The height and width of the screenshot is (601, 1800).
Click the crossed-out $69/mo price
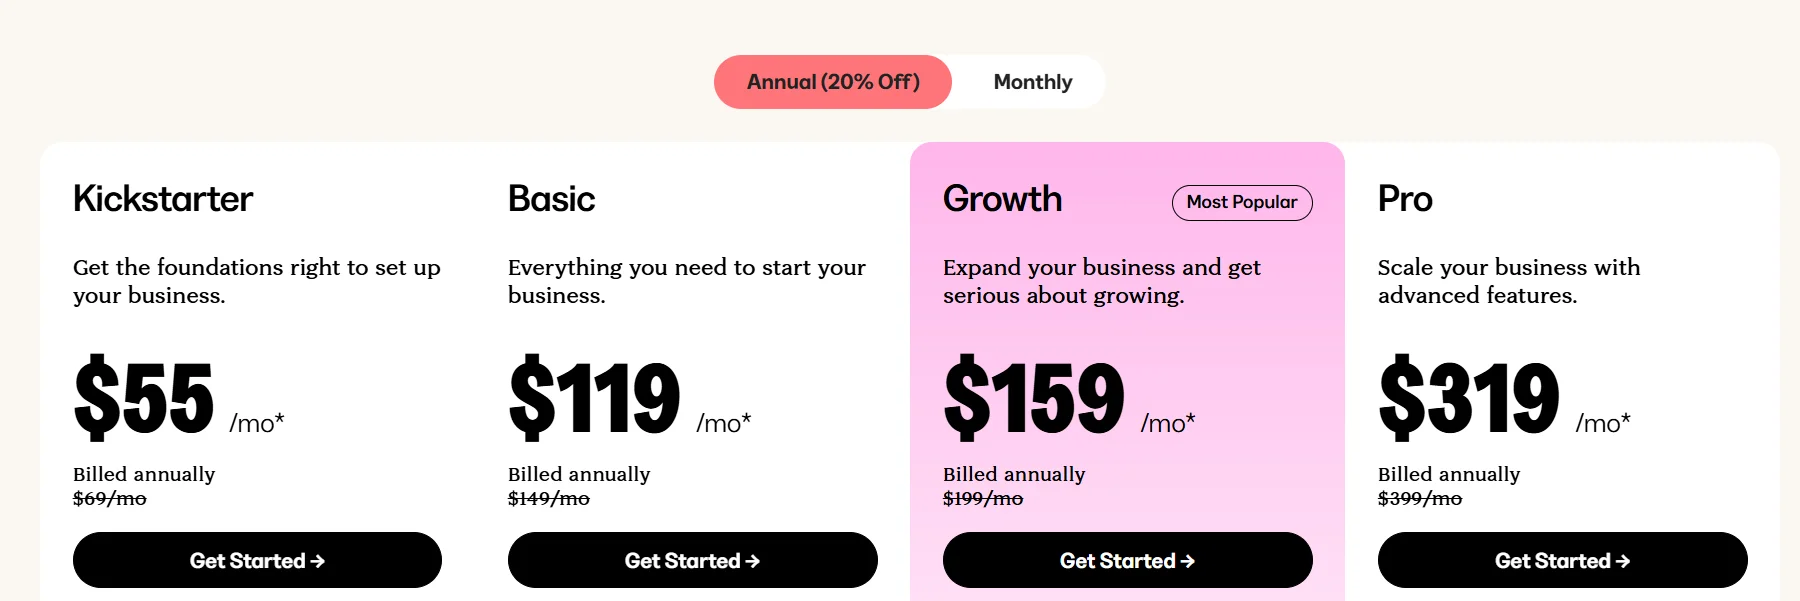point(107,498)
